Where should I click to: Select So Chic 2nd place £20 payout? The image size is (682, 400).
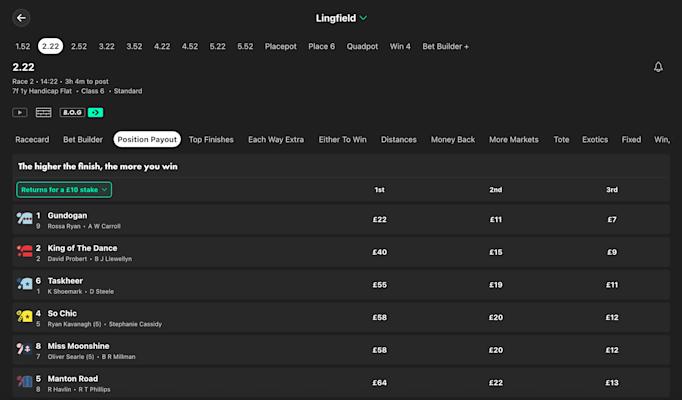(496, 317)
